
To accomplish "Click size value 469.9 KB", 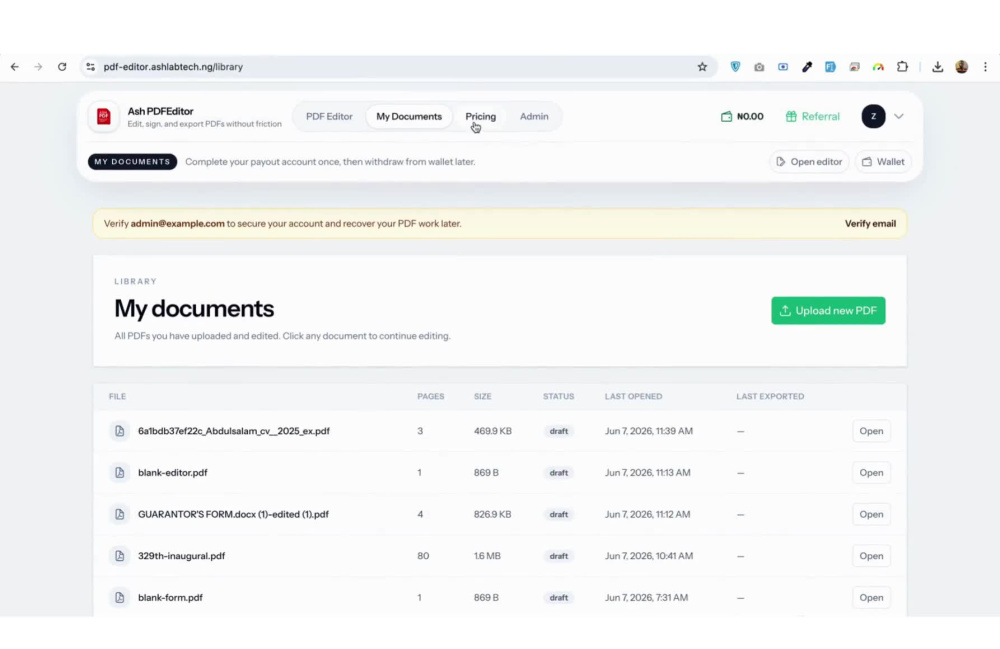I will (492, 431).
